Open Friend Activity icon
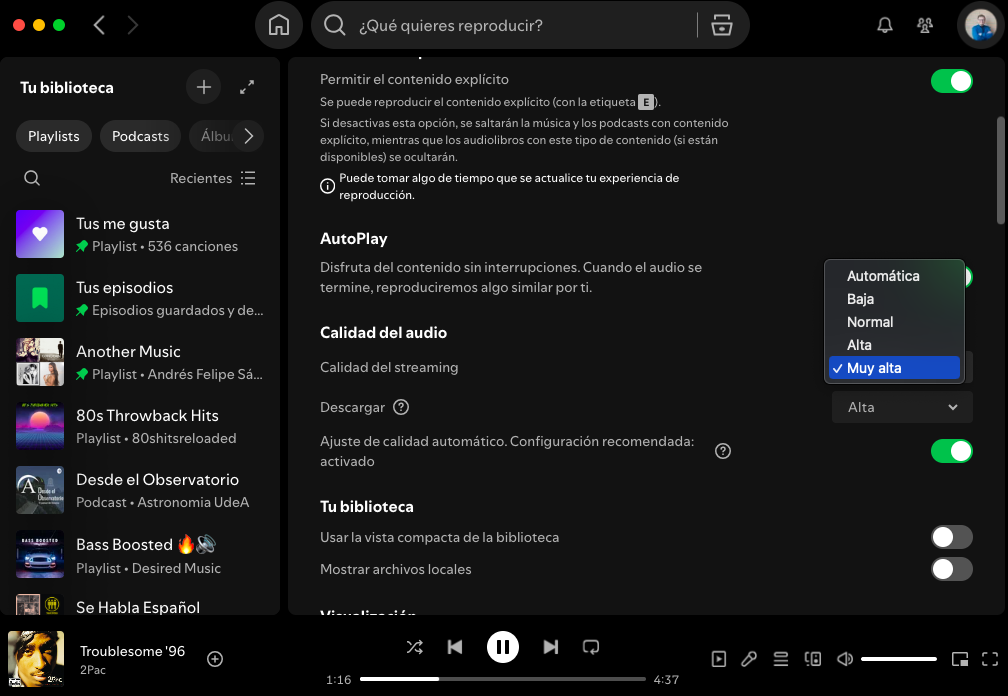The height and width of the screenshot is (696, 1008). [926, 26]
